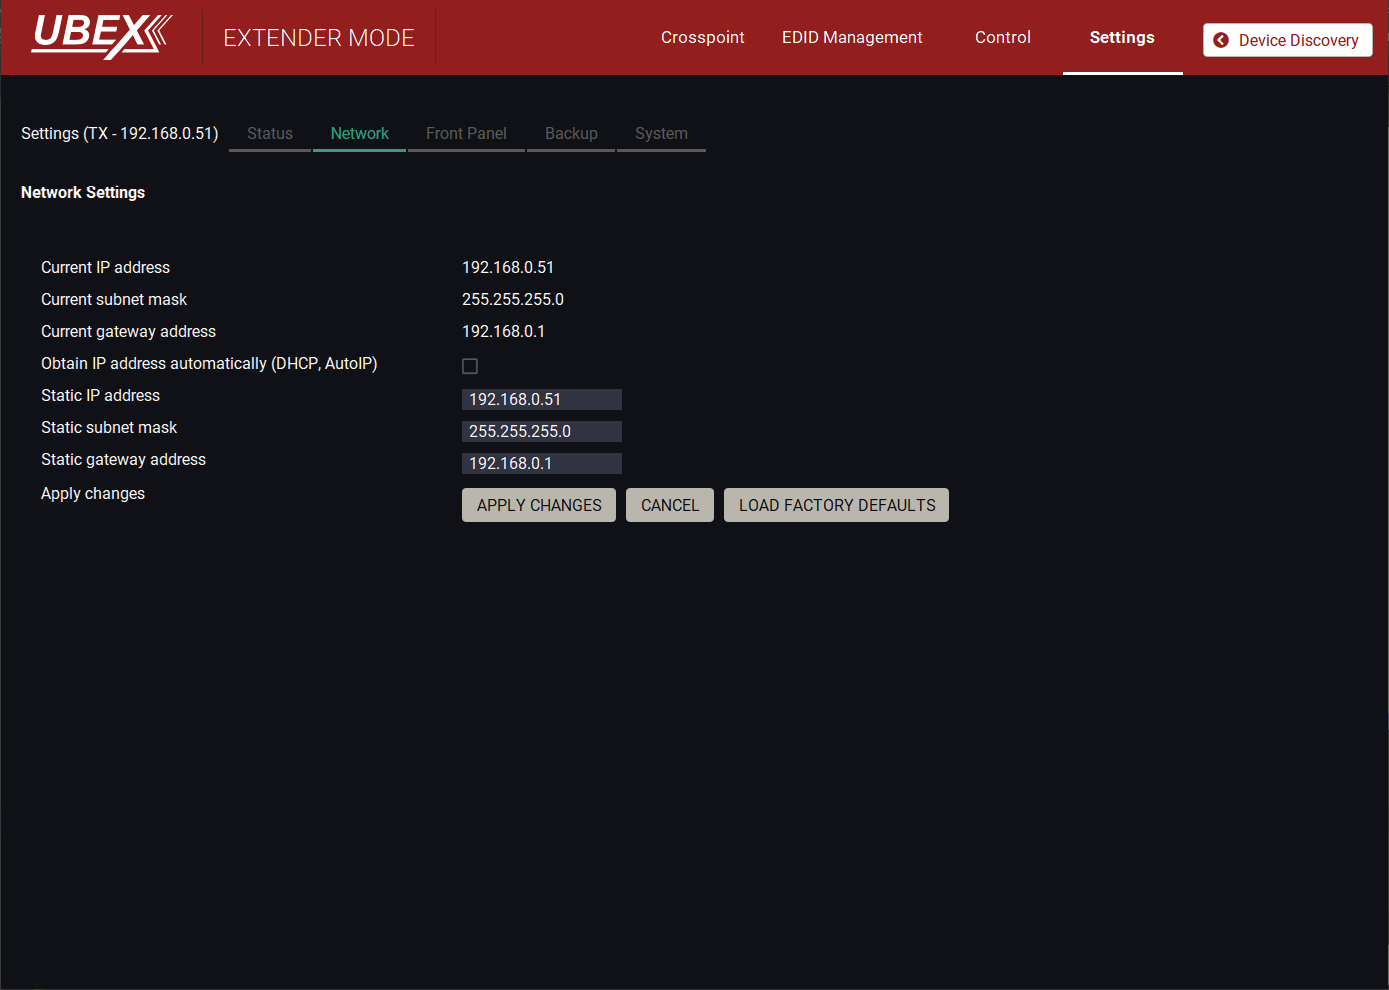Click the Device Discovery back arrow icon

pyautogui.click(x=1220, y=40)
